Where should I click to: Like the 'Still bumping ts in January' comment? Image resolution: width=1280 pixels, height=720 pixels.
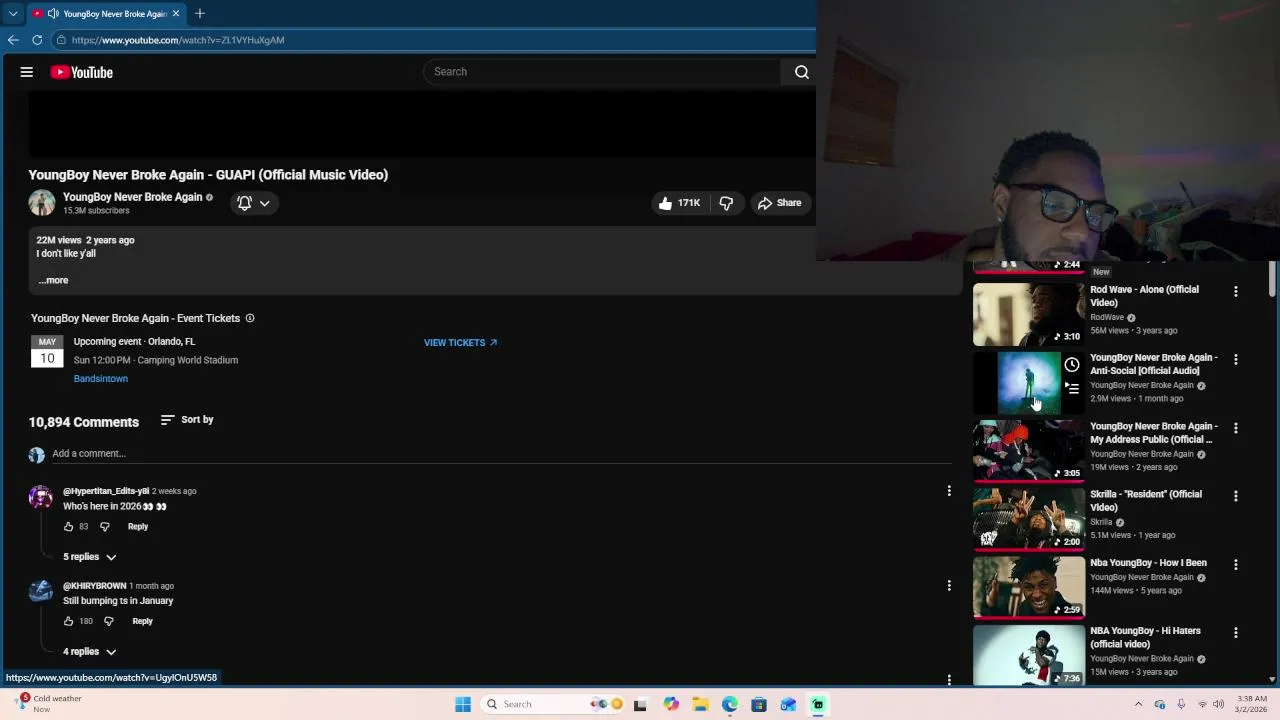[69, 622]
